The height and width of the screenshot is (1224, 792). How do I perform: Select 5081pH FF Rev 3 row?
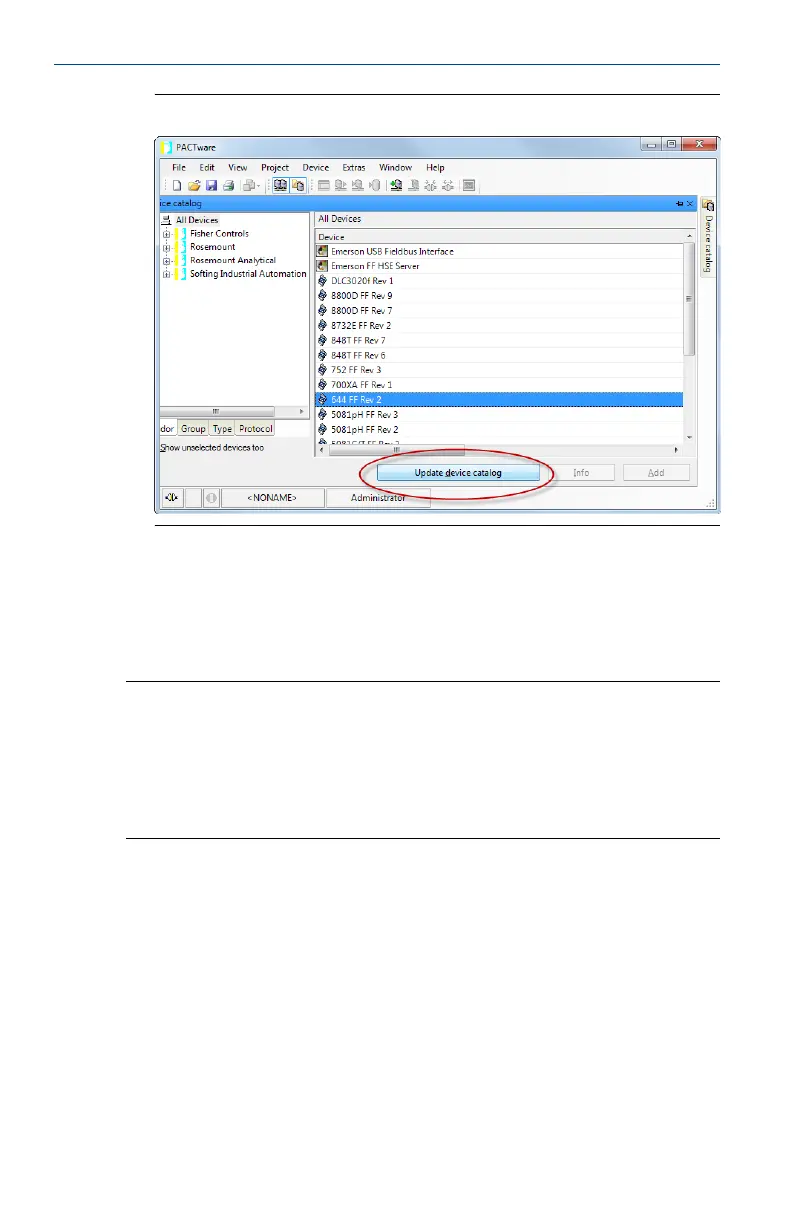499,414
